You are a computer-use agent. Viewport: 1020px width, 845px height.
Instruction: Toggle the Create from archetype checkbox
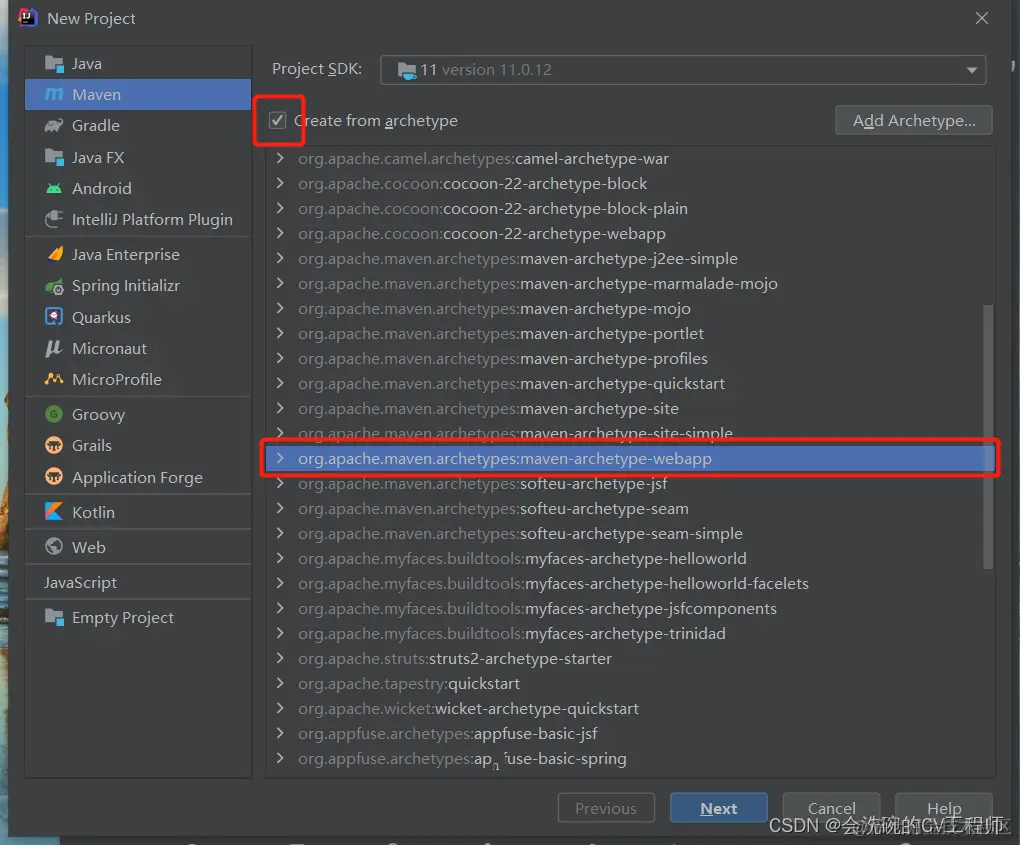[x=278, y=120]
